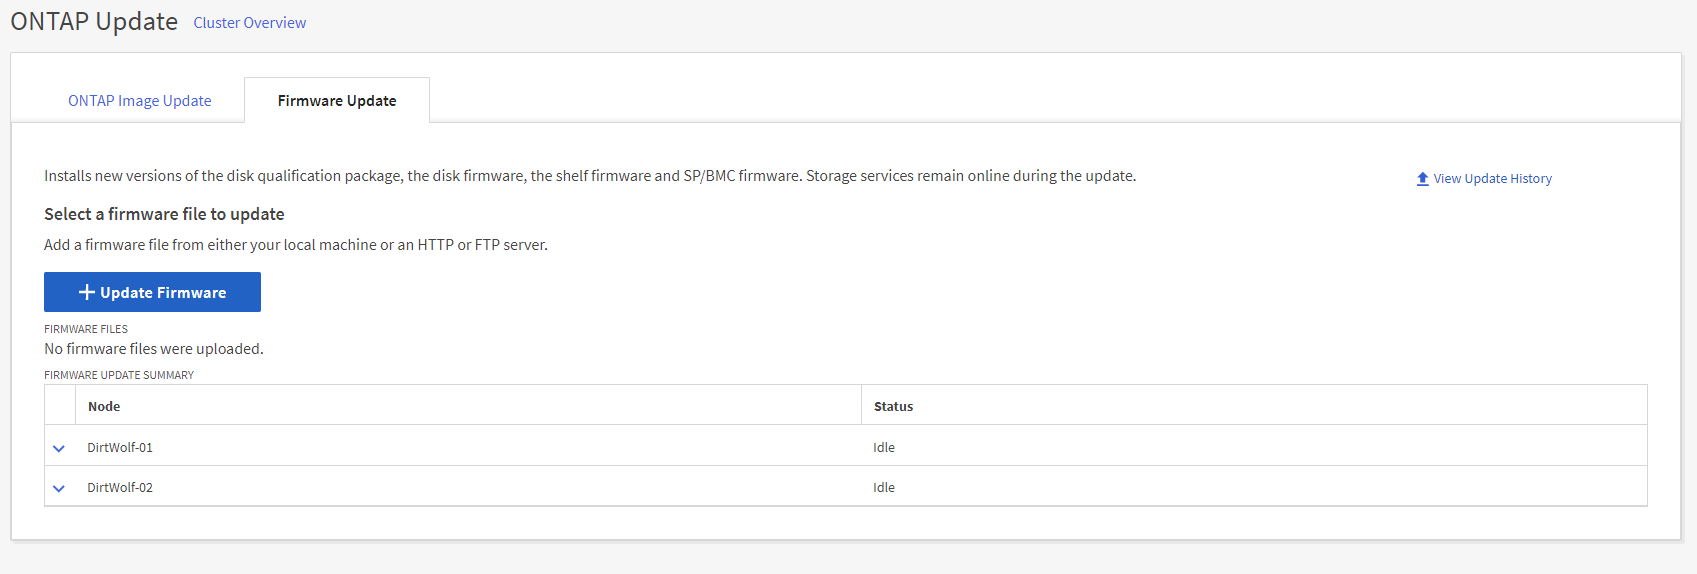
Task: Select the DirtWolf-02 node name
Action: tap(120, 487)
